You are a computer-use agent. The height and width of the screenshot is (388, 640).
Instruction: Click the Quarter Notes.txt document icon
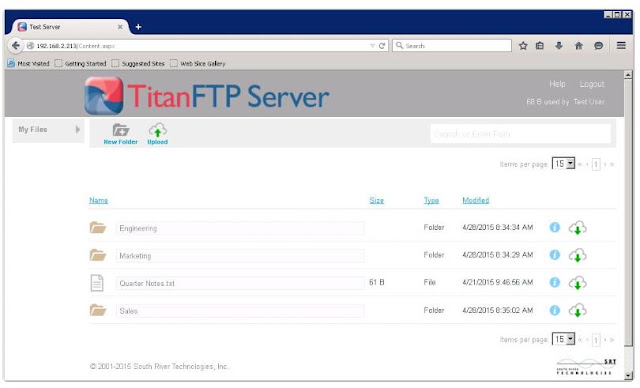point(97,283)
